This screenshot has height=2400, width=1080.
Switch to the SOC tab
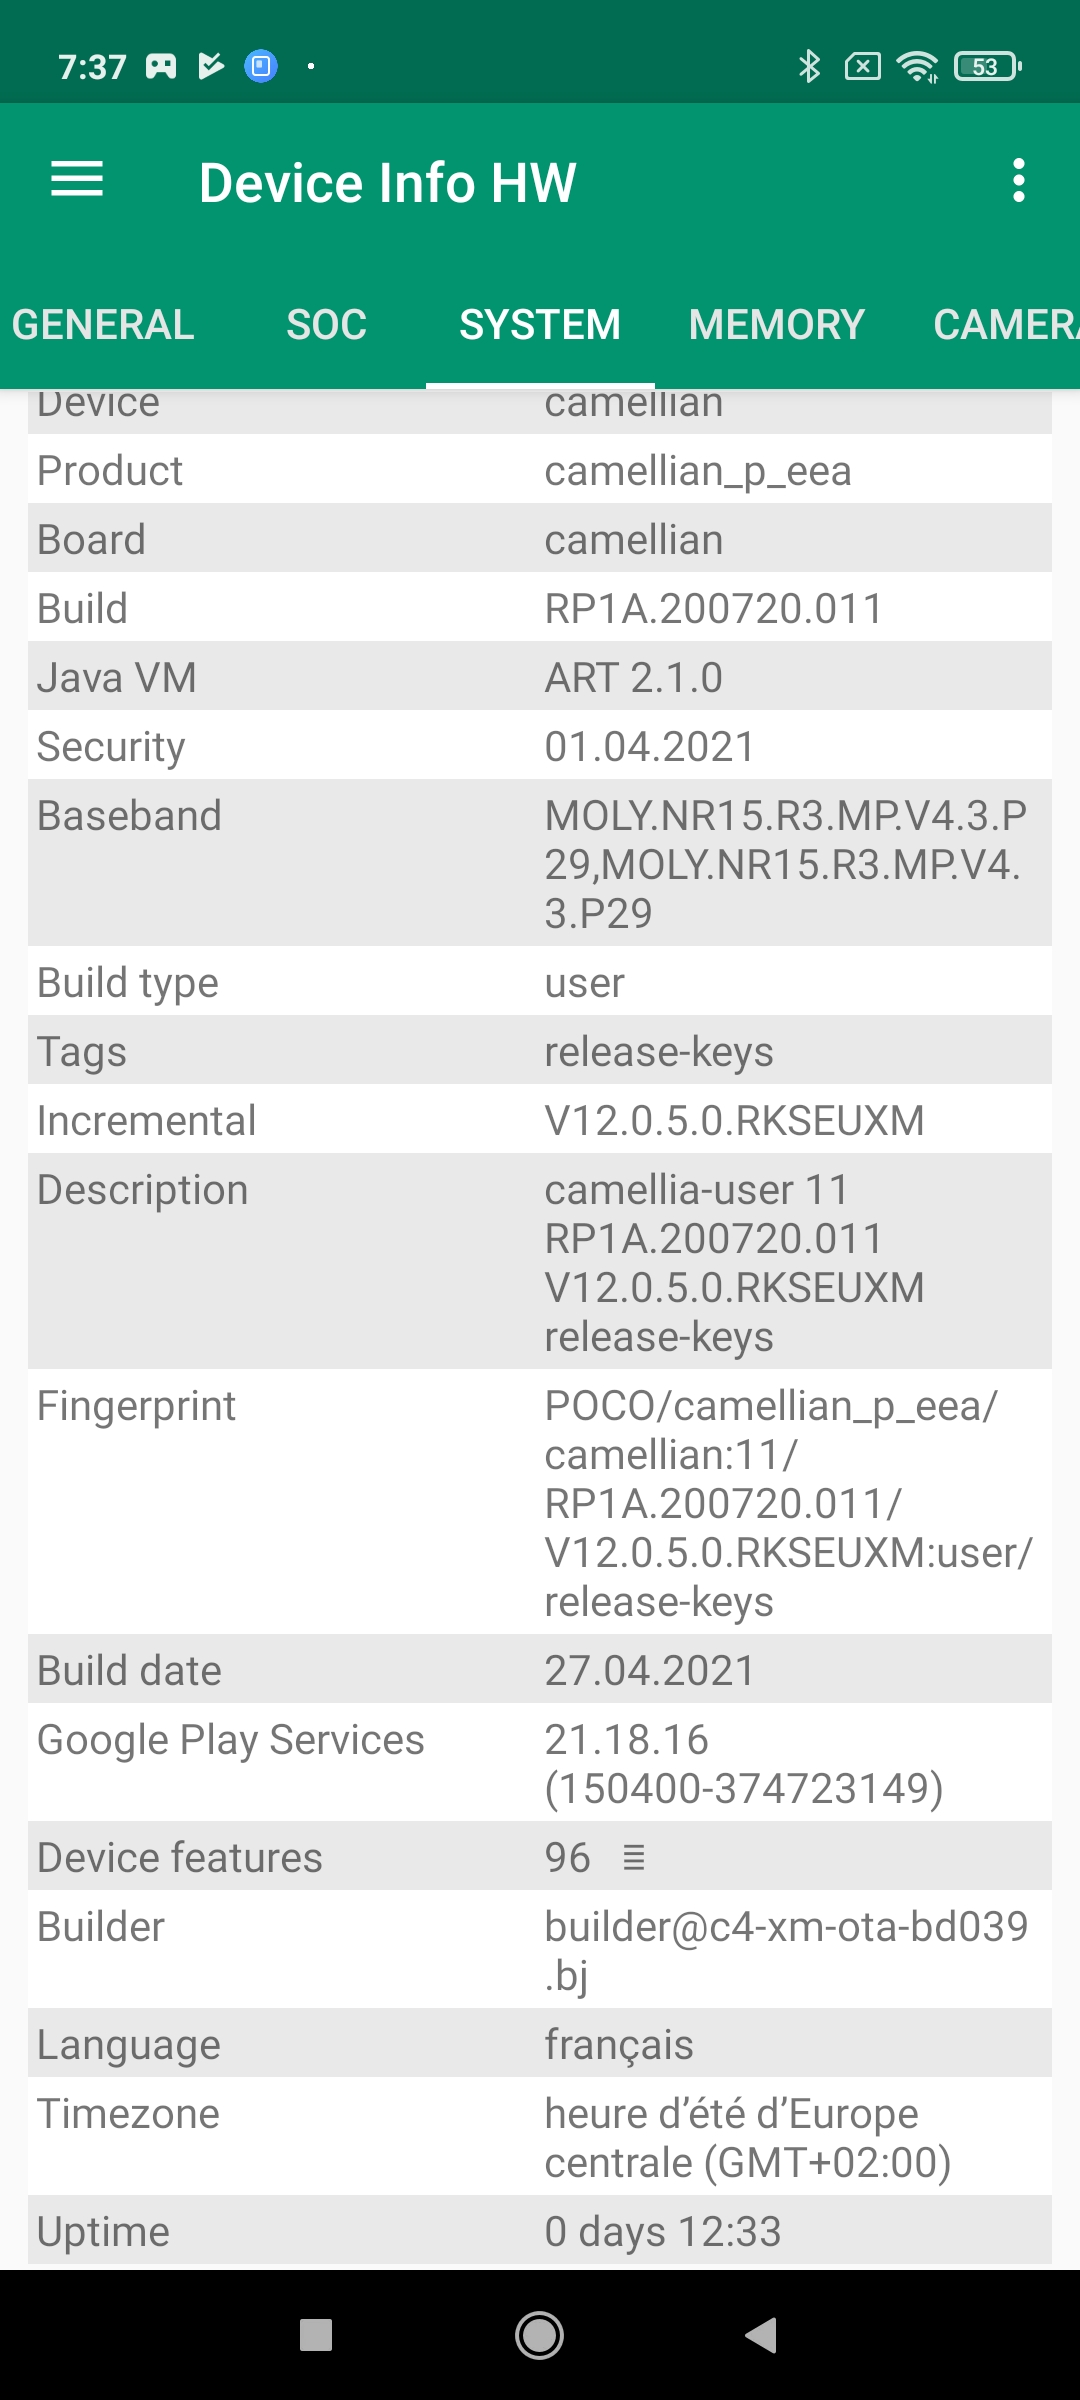pos(326,325)
